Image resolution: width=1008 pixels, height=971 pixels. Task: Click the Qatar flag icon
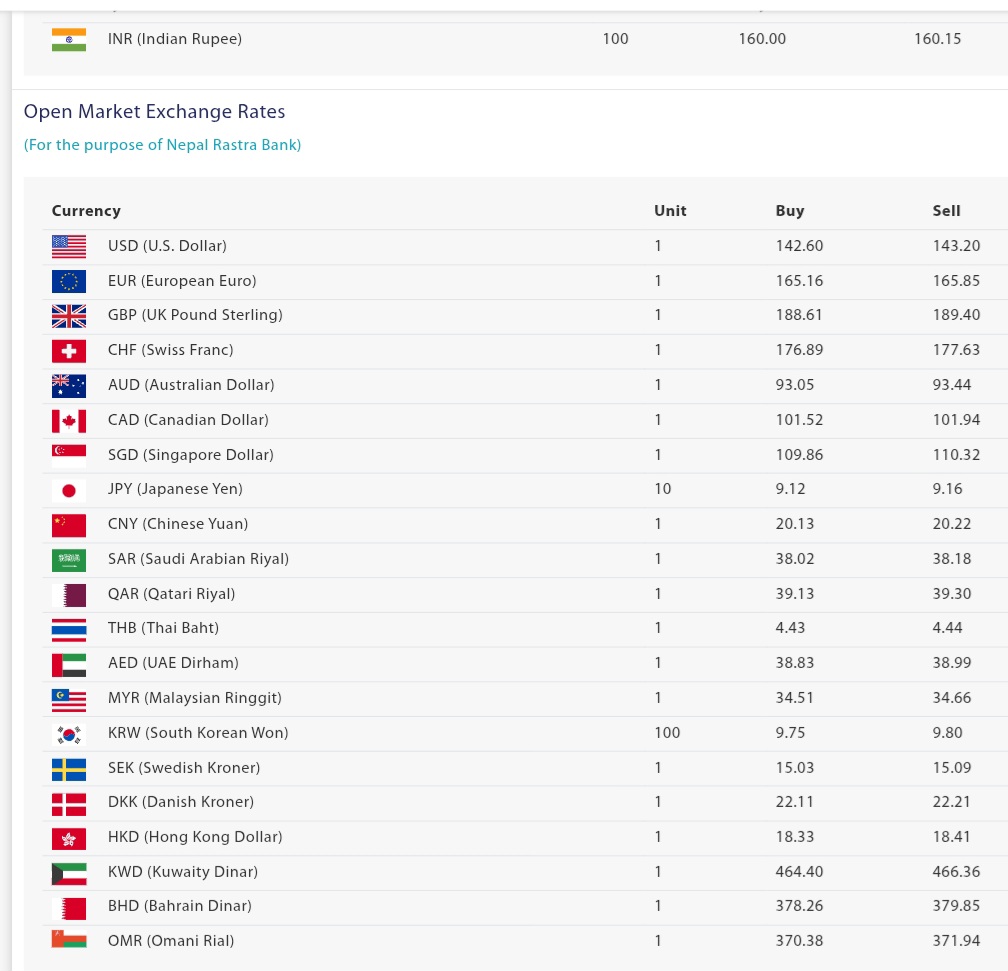(69, 595)
